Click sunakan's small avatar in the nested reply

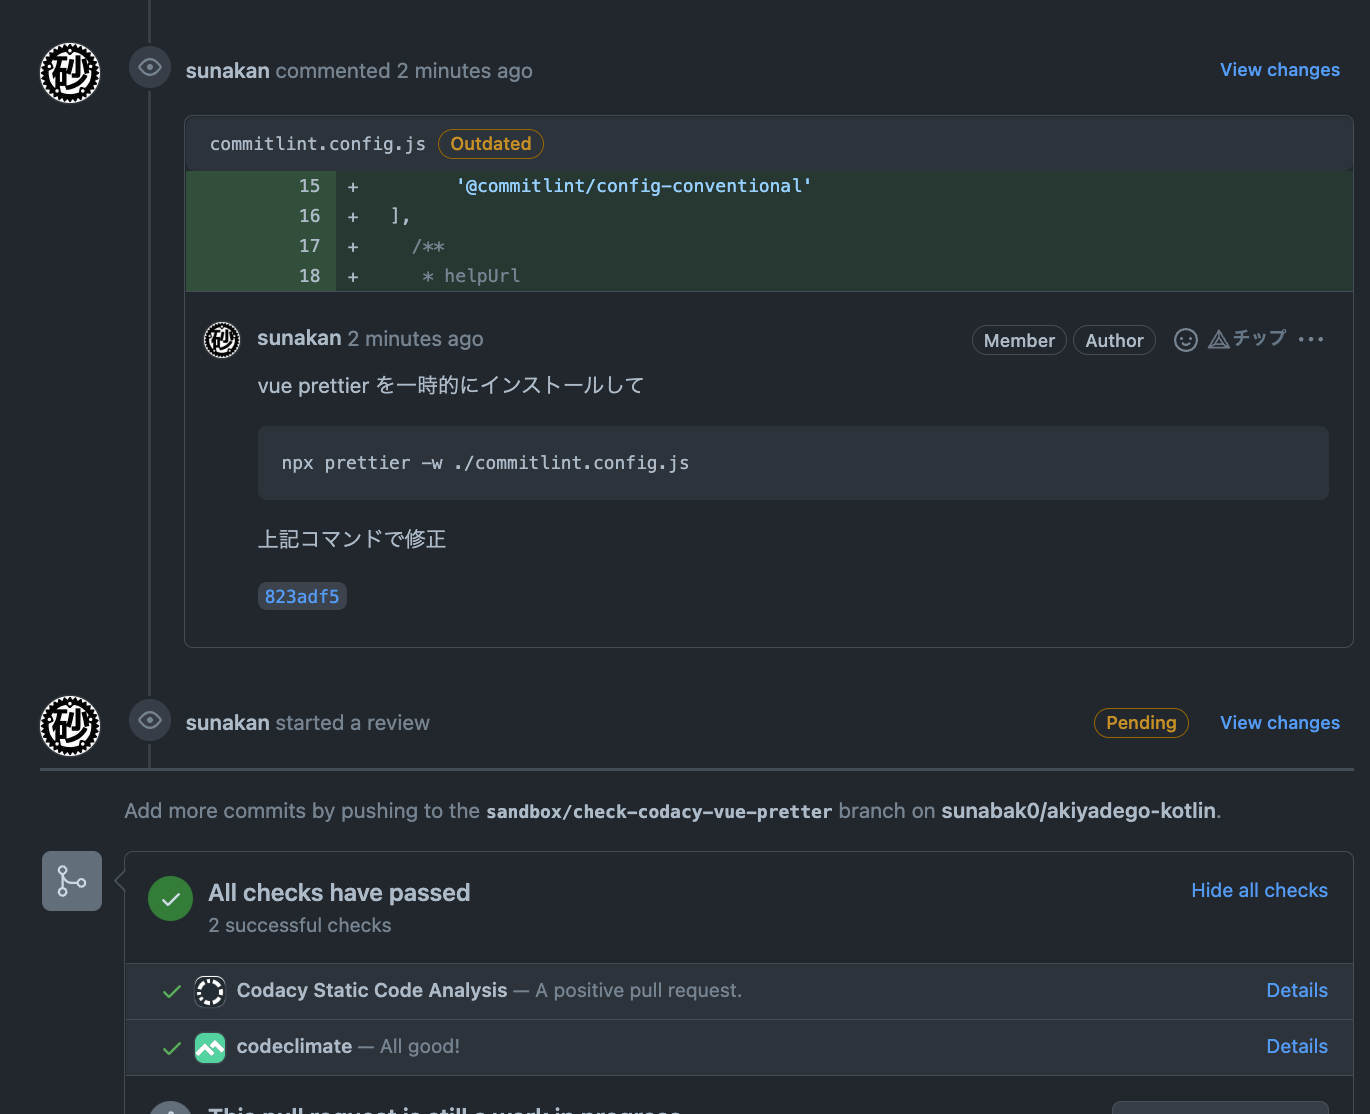pos(221,340)
